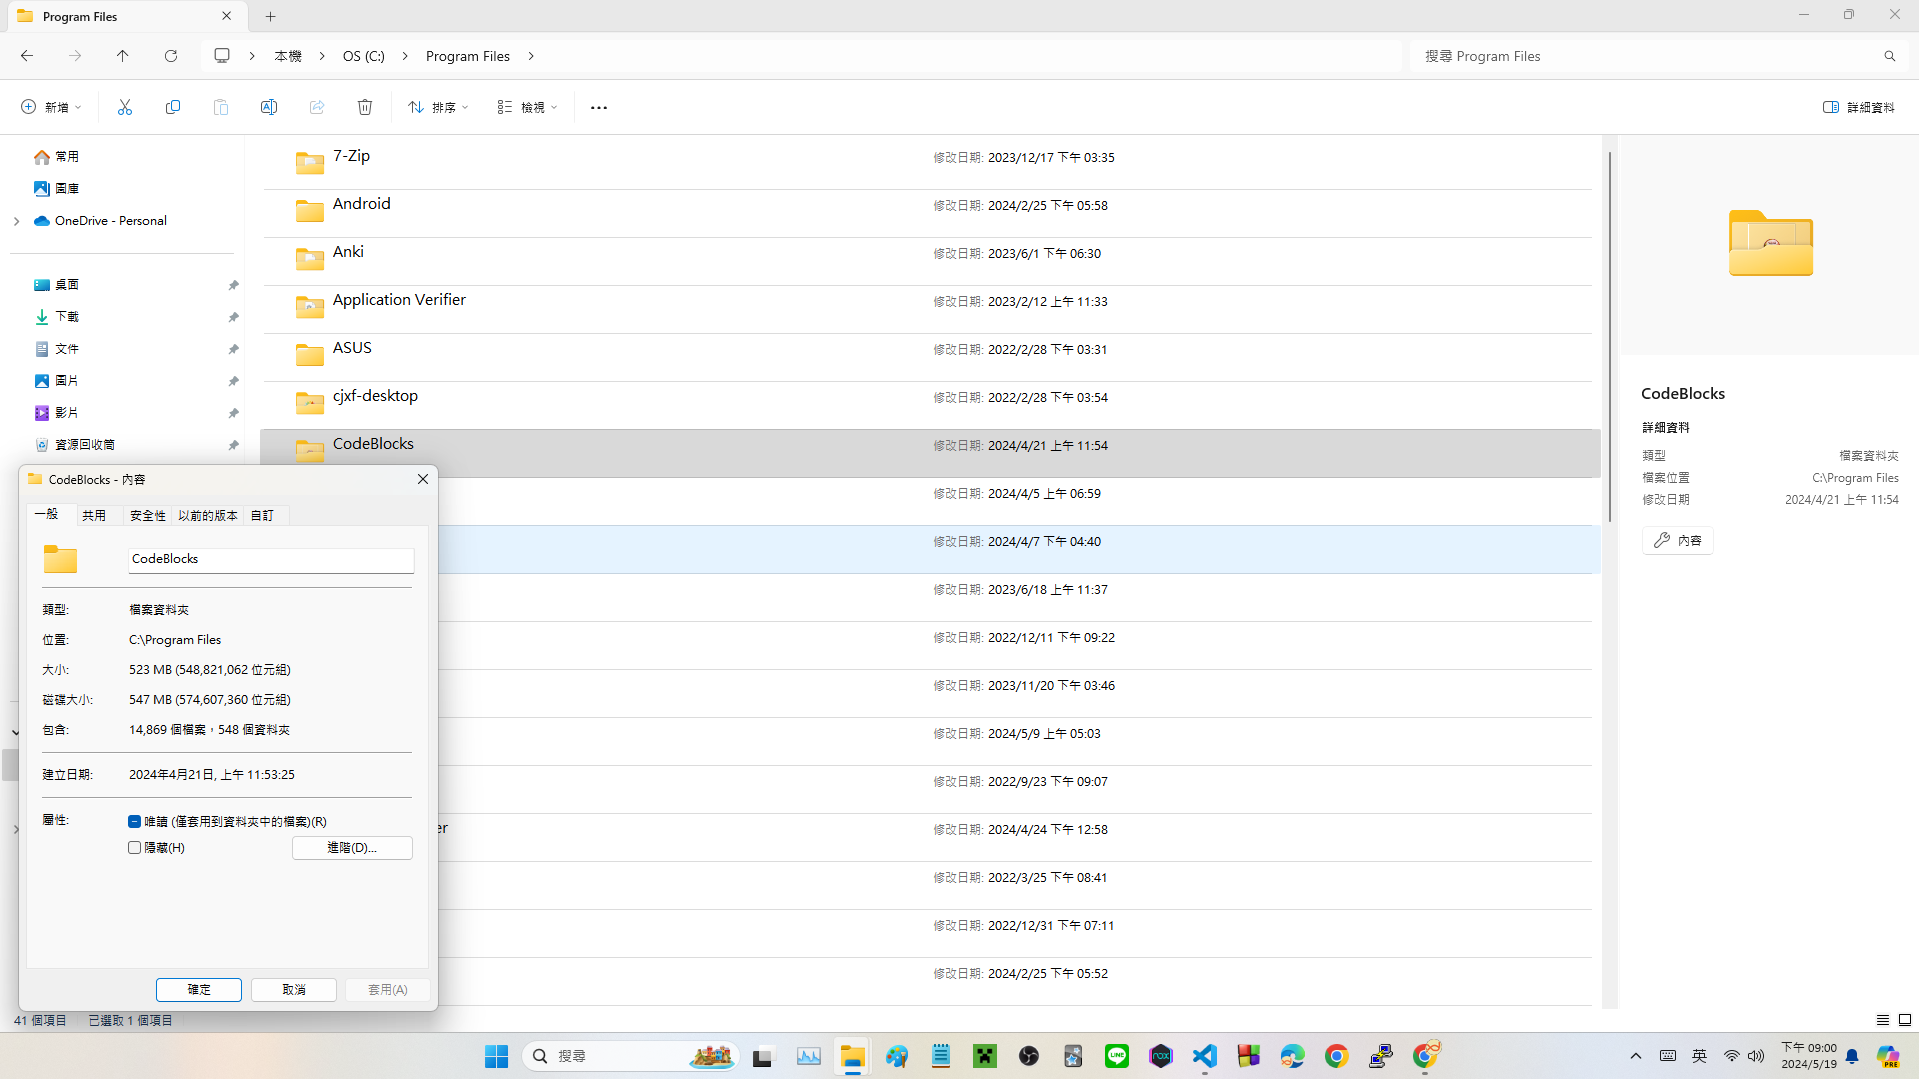Click the Copy icon in toolbar
Viewport: 1919px width, 1079px height.
[x=173, y=107]
